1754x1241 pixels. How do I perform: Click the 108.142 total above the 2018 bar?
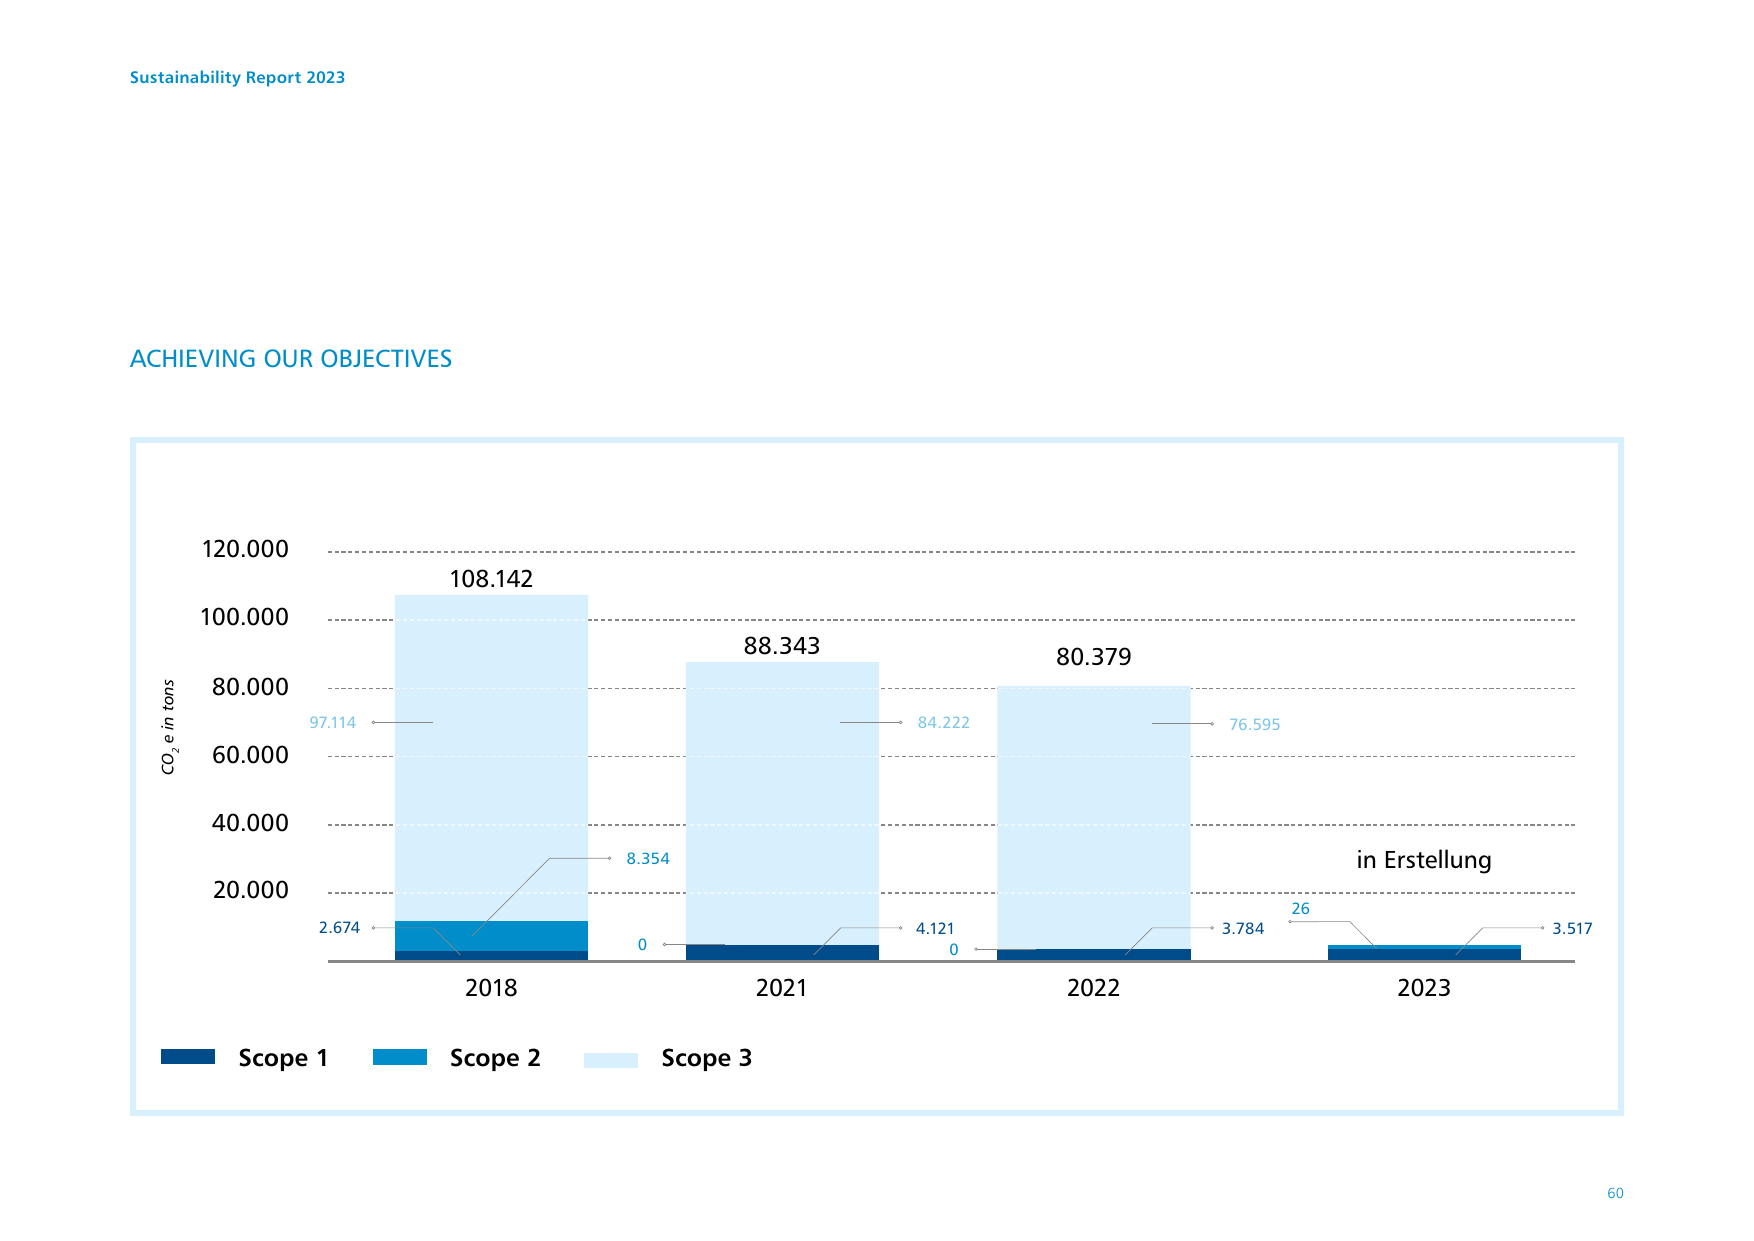point(491,579)
